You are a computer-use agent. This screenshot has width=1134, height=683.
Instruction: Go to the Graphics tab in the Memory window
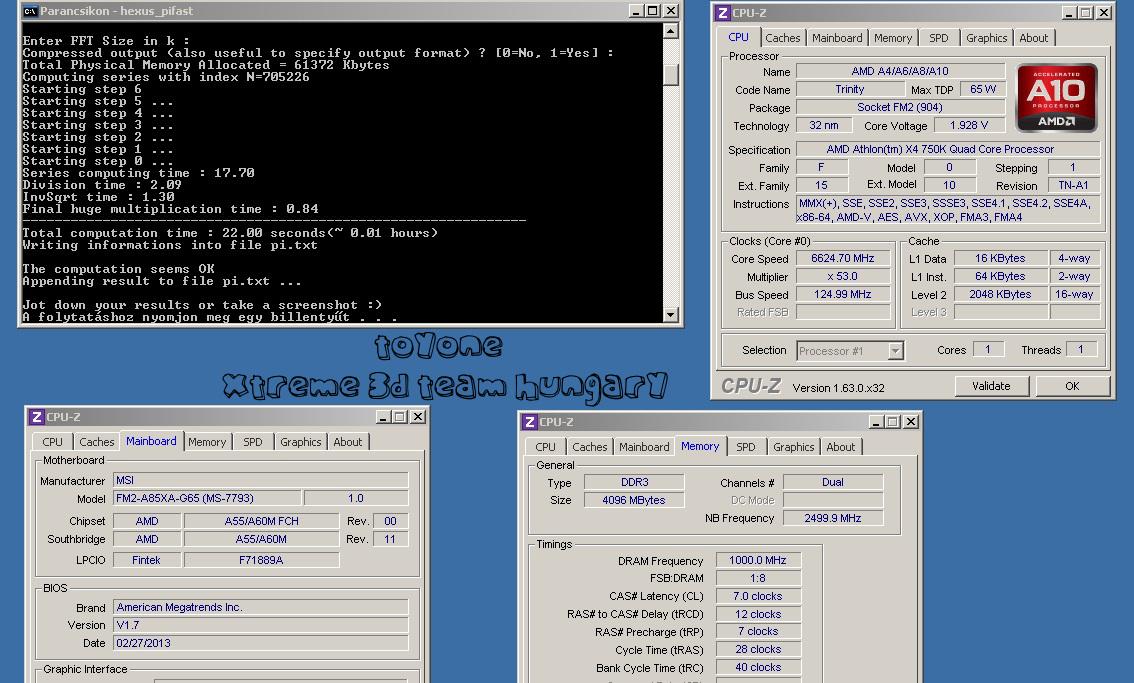[x=793, y=447]
